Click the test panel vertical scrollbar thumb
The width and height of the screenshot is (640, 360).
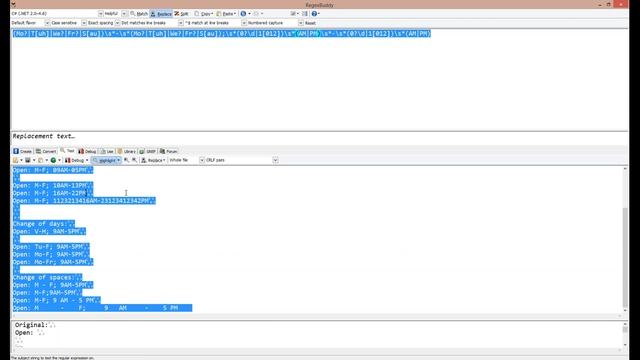(625, 257)
